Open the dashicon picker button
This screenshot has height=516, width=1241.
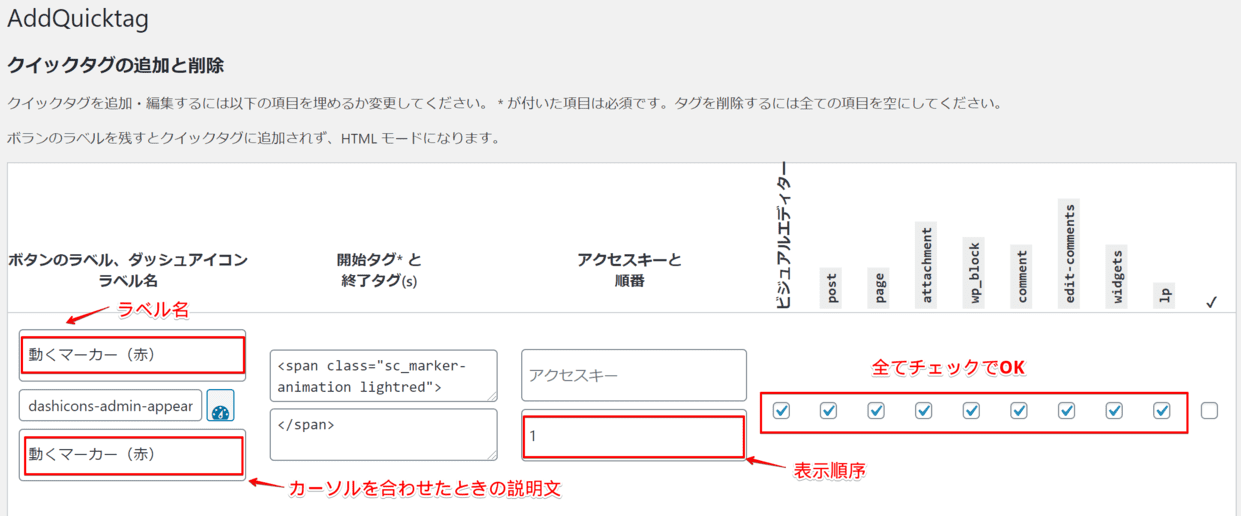pyautogui.click(x=220, y=406)
